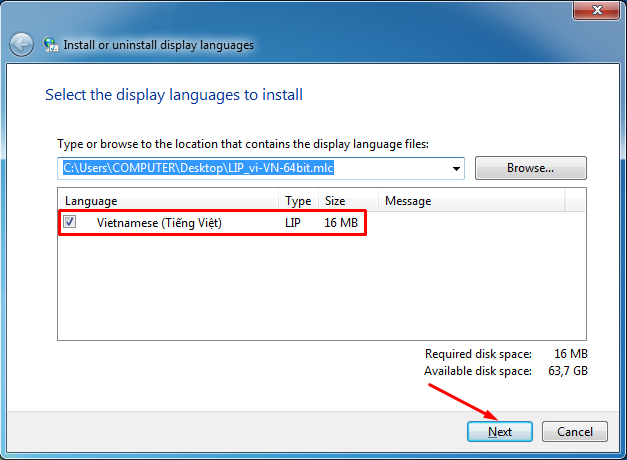Click inside the language file path field

point(250,168)
